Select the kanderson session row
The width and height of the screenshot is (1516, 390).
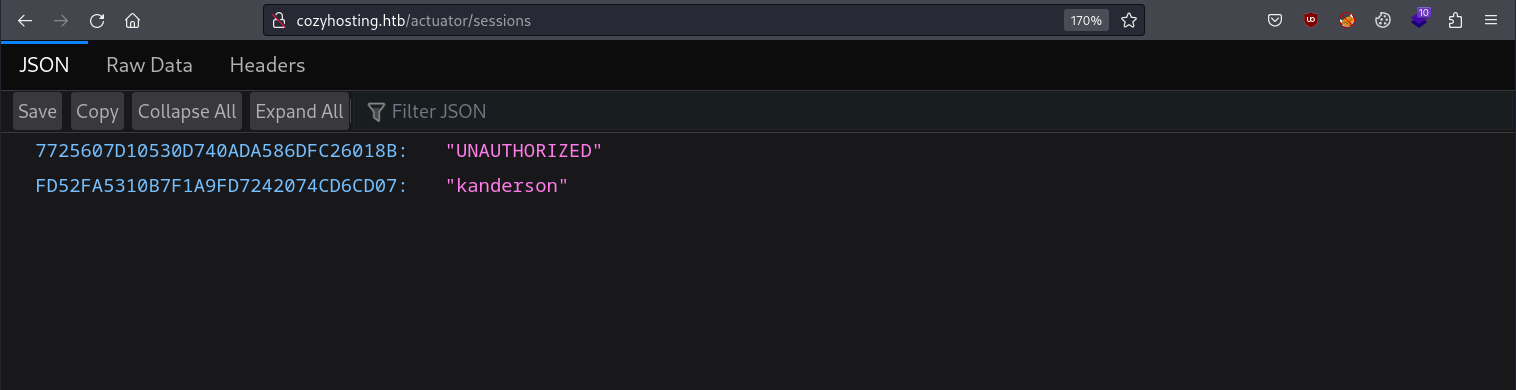pyautogui.click(x=301, y=186)
